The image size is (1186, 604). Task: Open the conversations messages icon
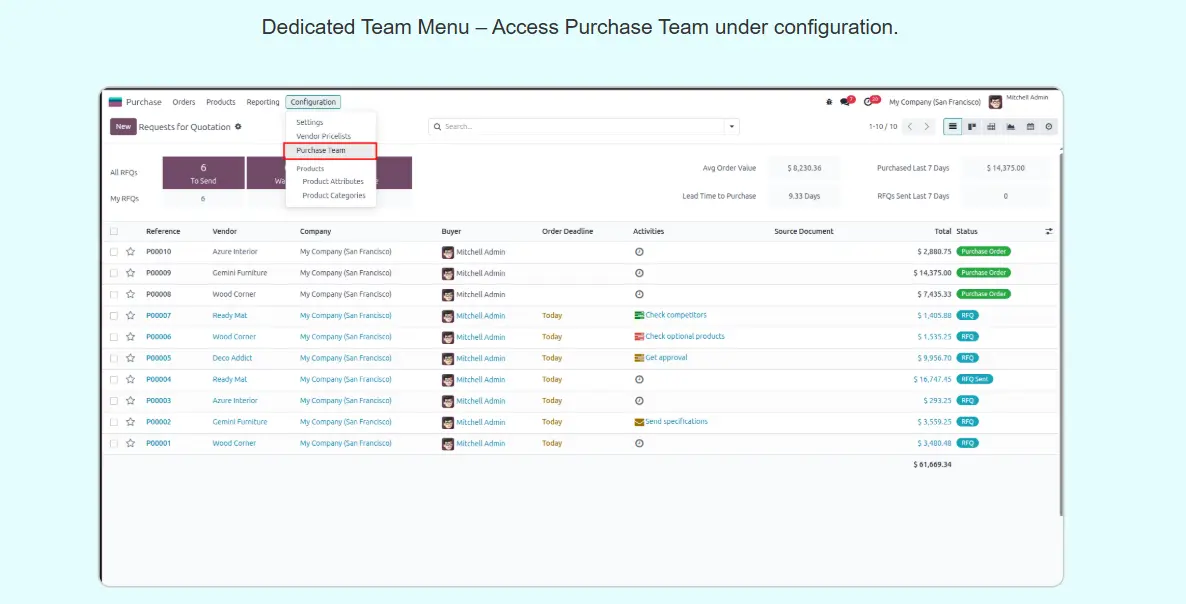click(845, 102)
